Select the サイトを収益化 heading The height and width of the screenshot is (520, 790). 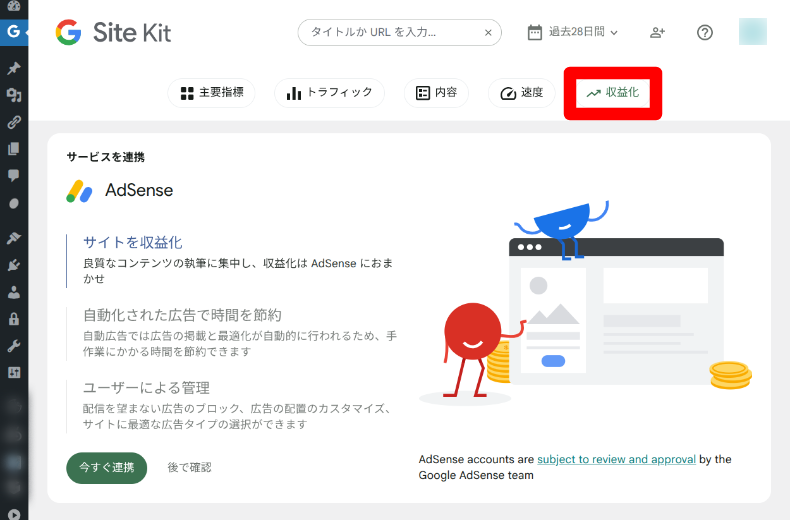coord(133,242)
